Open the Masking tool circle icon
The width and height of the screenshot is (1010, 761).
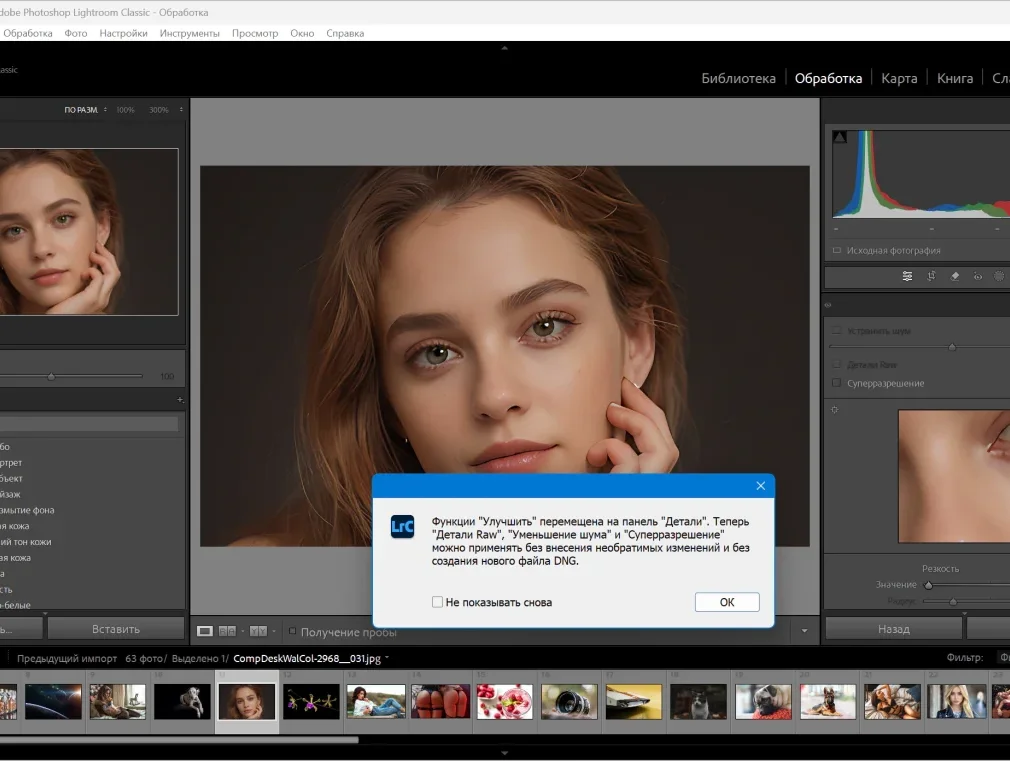999,277
